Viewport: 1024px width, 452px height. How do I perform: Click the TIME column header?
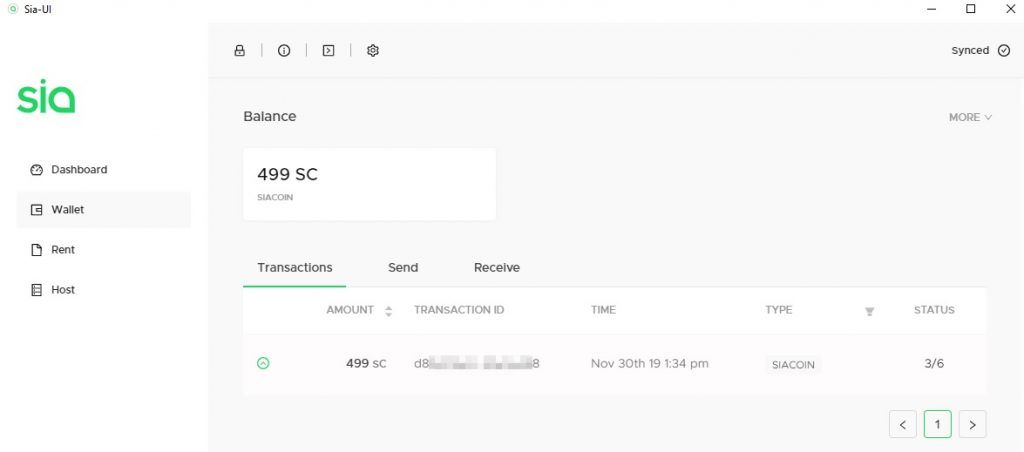pos(603,310)
